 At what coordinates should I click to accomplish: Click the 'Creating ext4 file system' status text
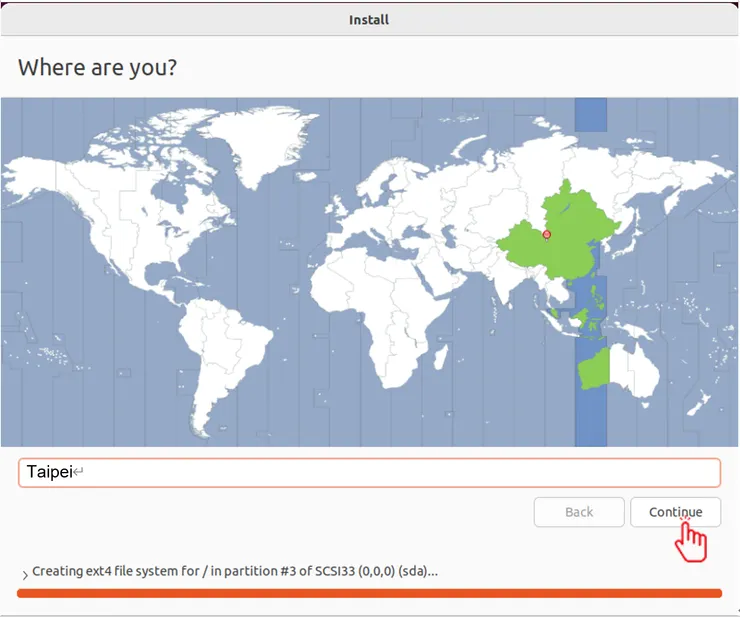(235, 571)
